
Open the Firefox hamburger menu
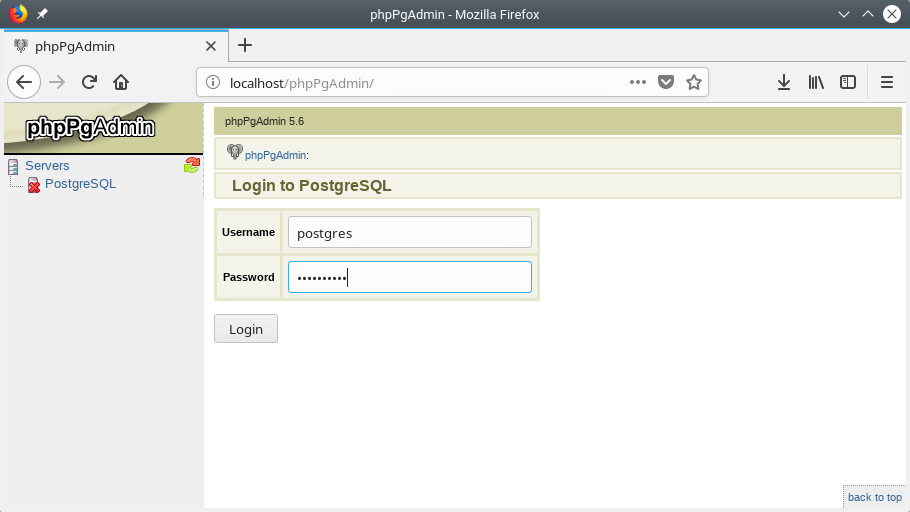coord(886,82)
